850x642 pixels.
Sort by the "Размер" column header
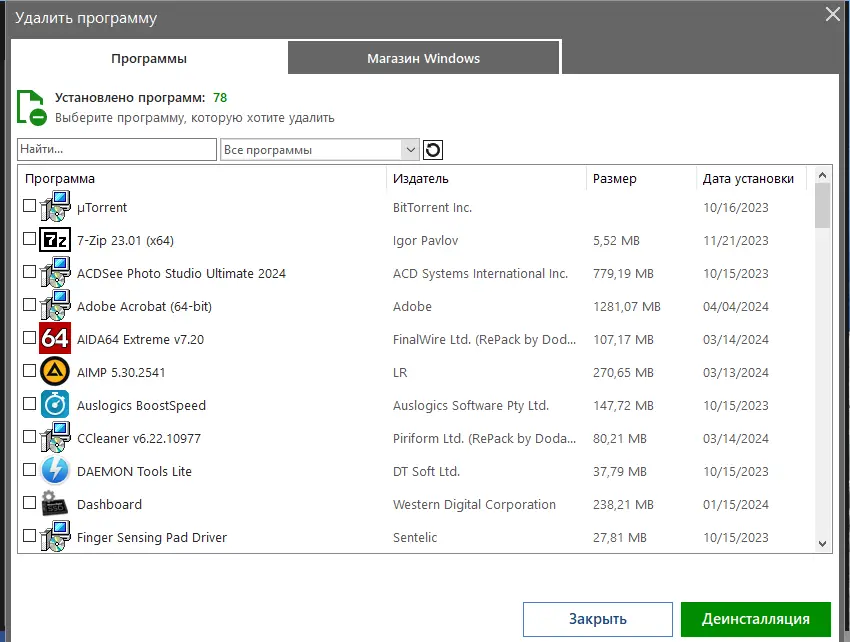614,179
